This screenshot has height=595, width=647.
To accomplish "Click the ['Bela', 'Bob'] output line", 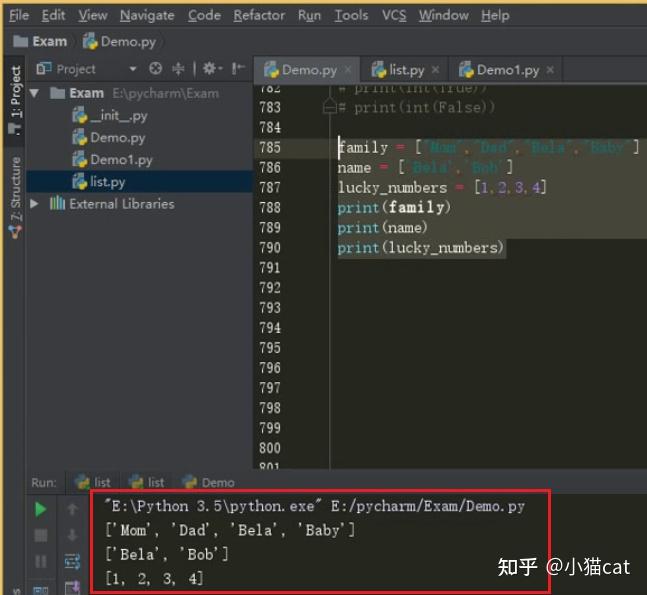I will coord(167,554).
